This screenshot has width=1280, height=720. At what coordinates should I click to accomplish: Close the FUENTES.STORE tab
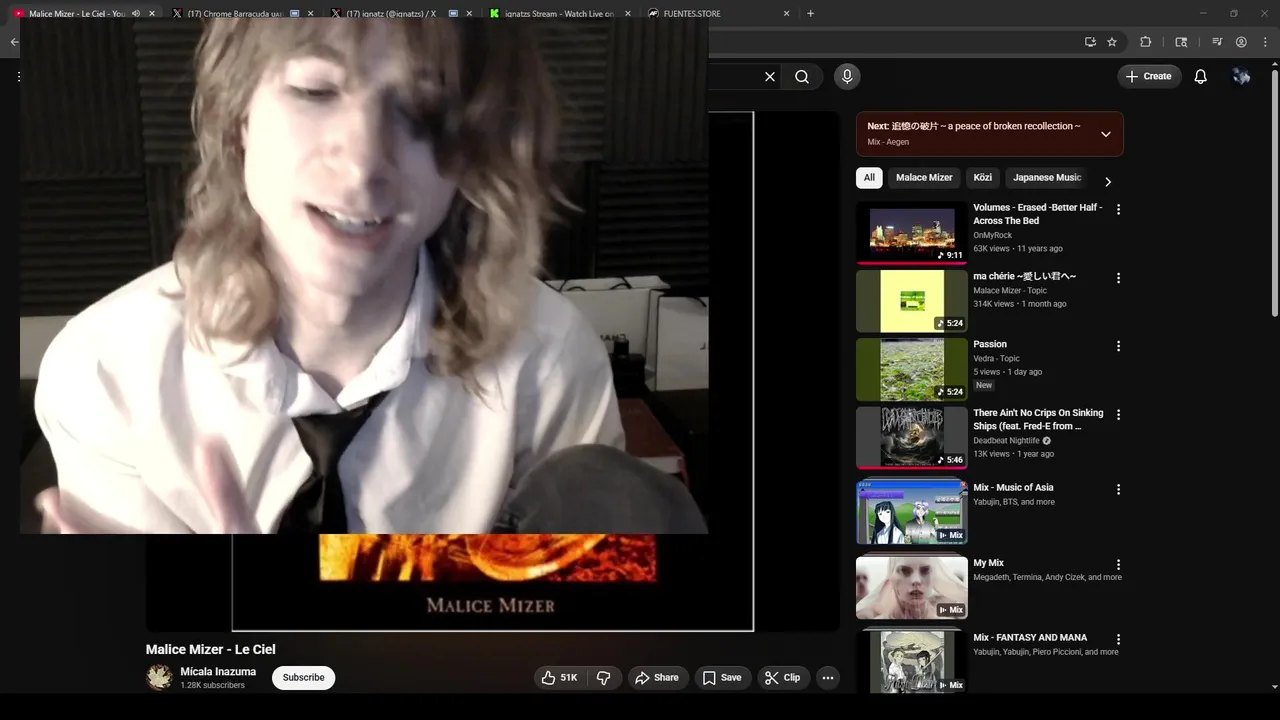coord(786,14)
